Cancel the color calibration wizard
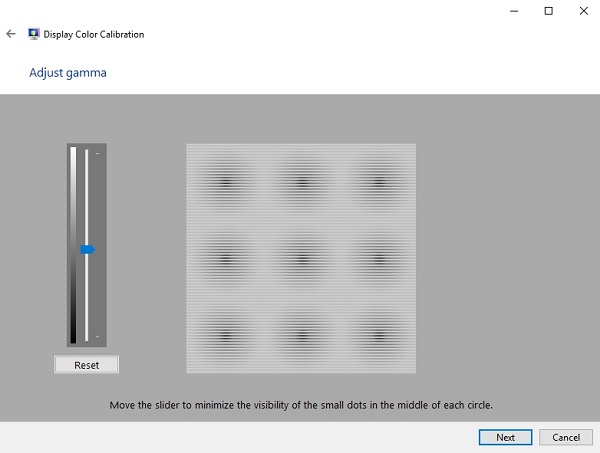The height and width of the screenshot is (453, 600). click(x=566, y=437)
